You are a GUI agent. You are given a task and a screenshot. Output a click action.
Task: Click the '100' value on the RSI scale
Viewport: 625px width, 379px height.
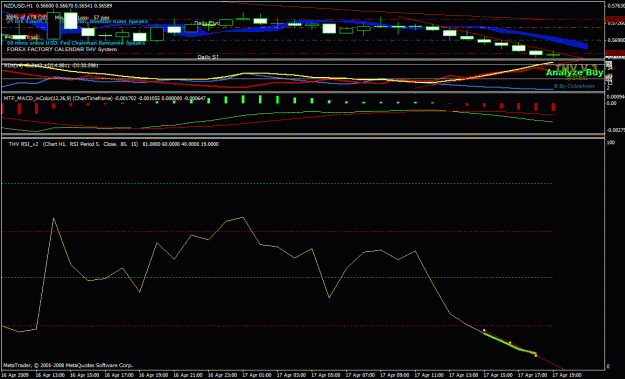click(610, 142)
